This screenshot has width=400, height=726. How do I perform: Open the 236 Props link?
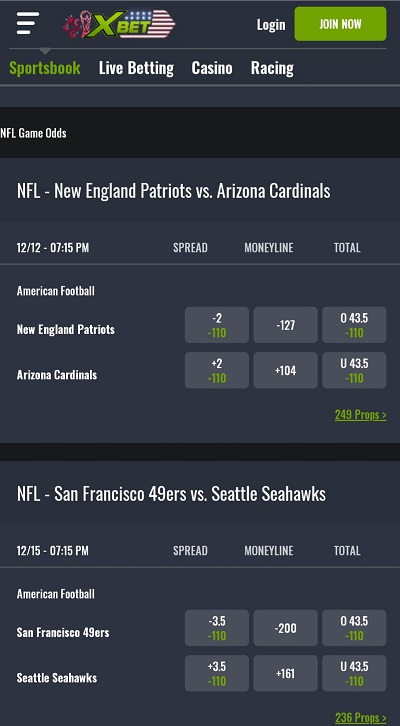coord(361,718)
